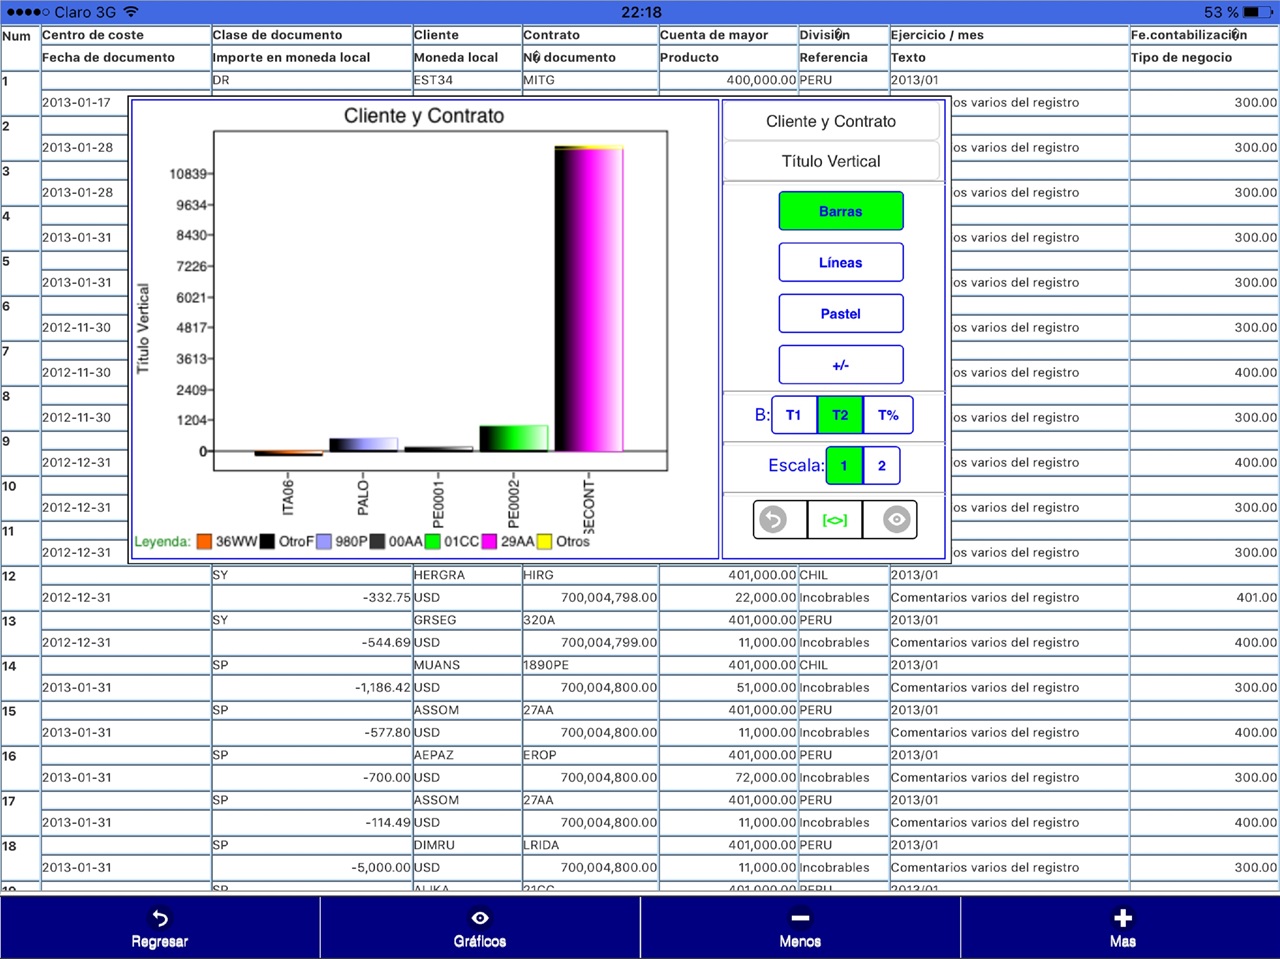Select row number 18
The image size is (1280, 959).
coord(20,857)
